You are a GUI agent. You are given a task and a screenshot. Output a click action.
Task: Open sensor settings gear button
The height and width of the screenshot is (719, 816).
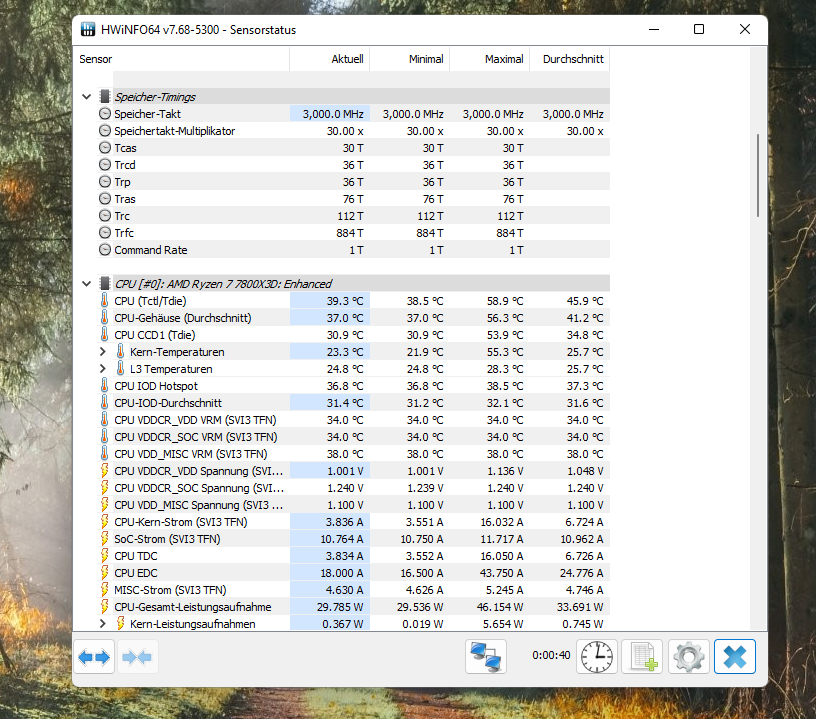point(688,657)
